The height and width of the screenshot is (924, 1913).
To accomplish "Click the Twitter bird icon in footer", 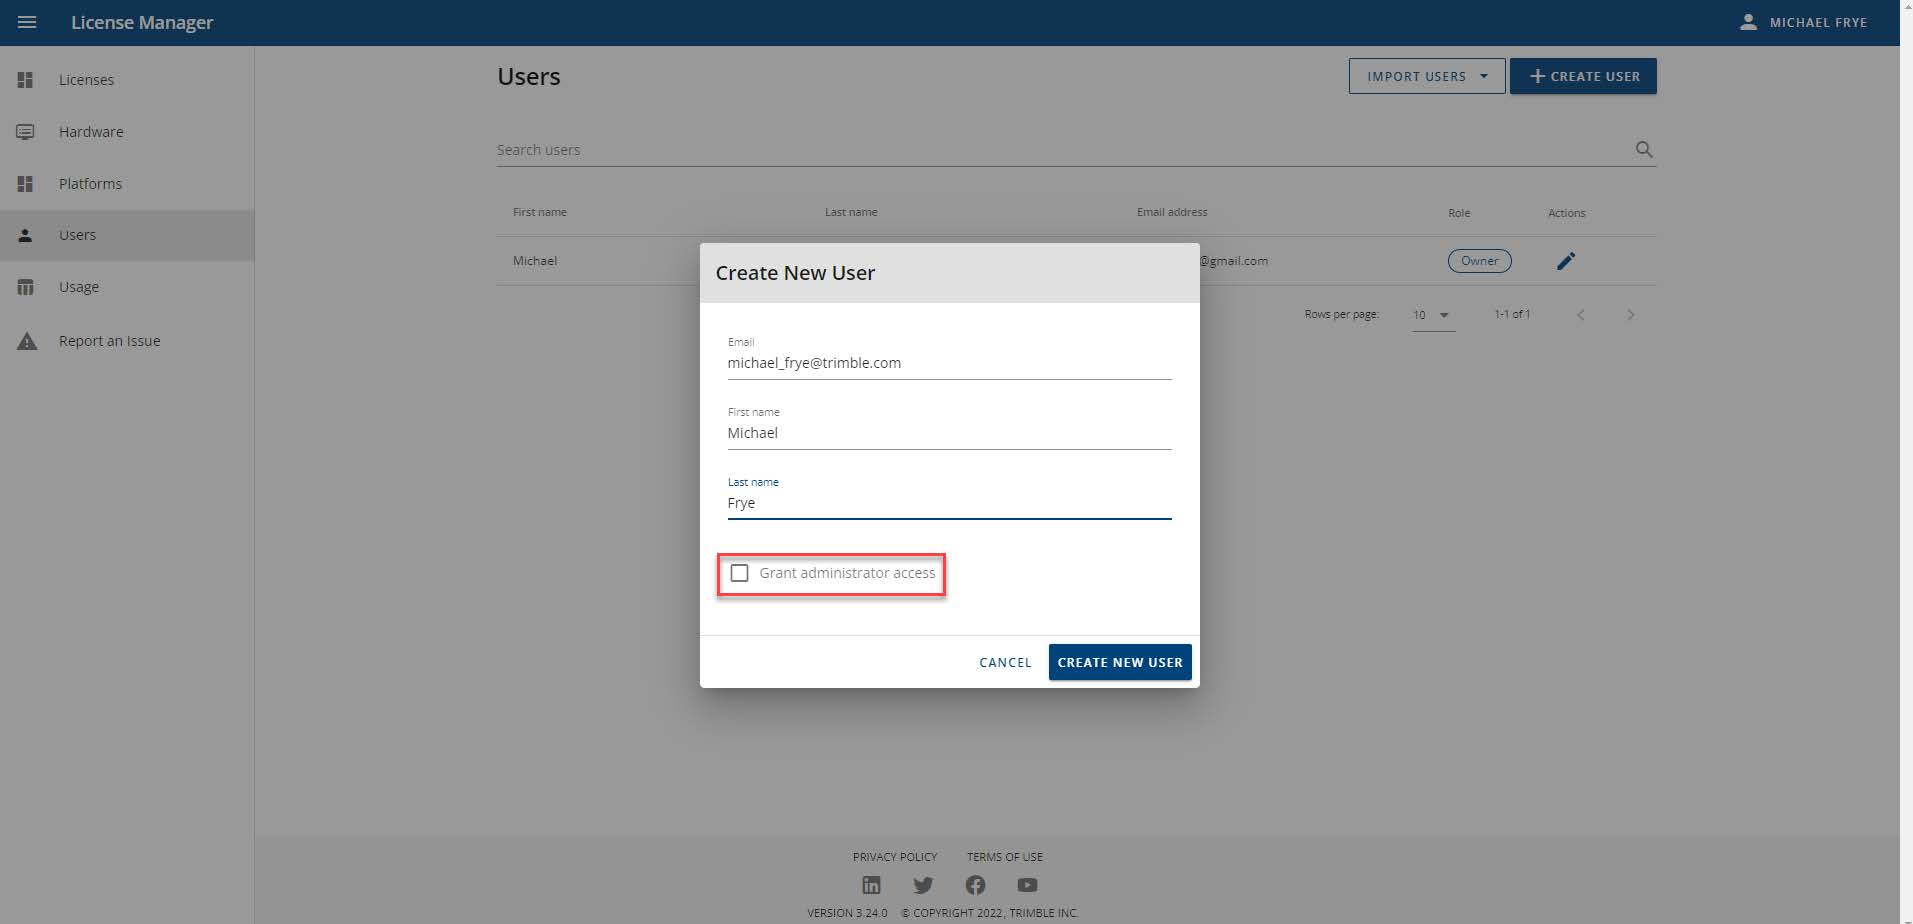I will point(923,884).
